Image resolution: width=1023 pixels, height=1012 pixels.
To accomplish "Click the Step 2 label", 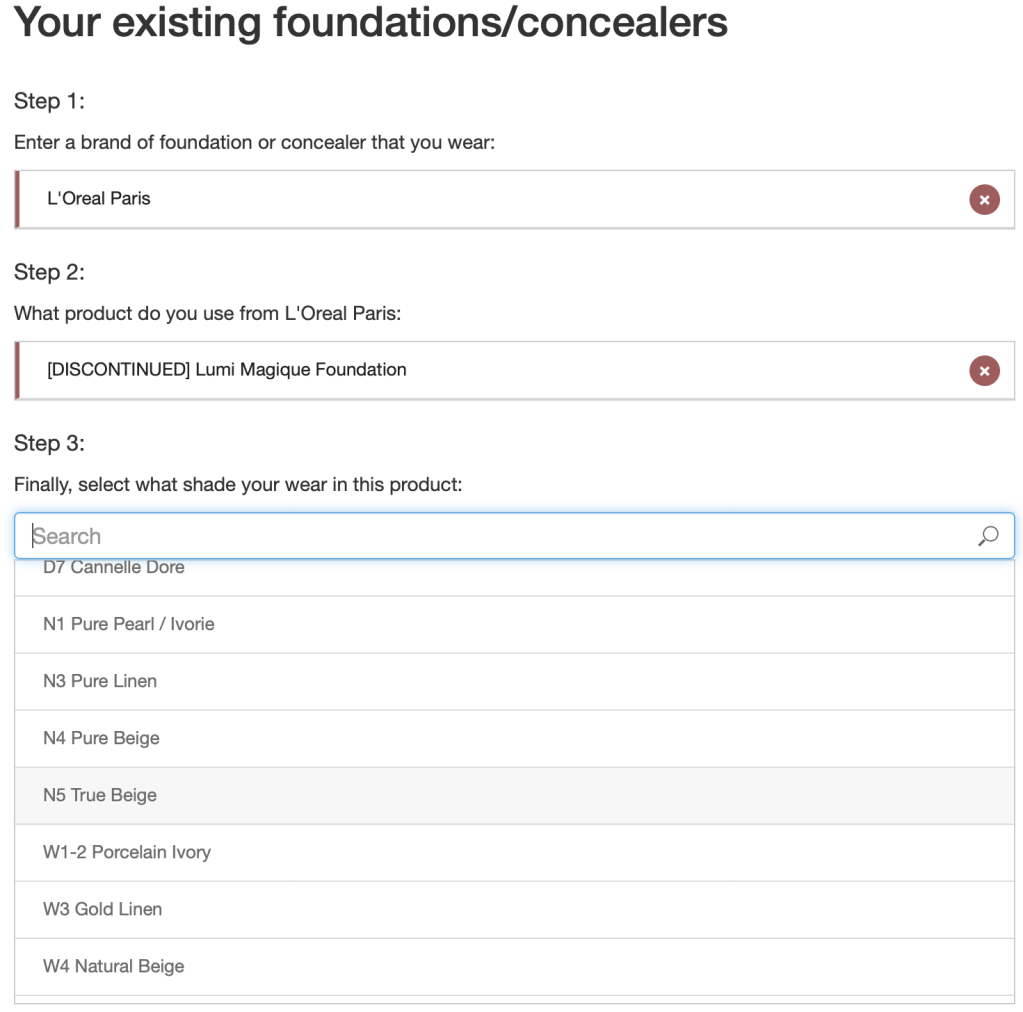I will (x=49, y=272).
